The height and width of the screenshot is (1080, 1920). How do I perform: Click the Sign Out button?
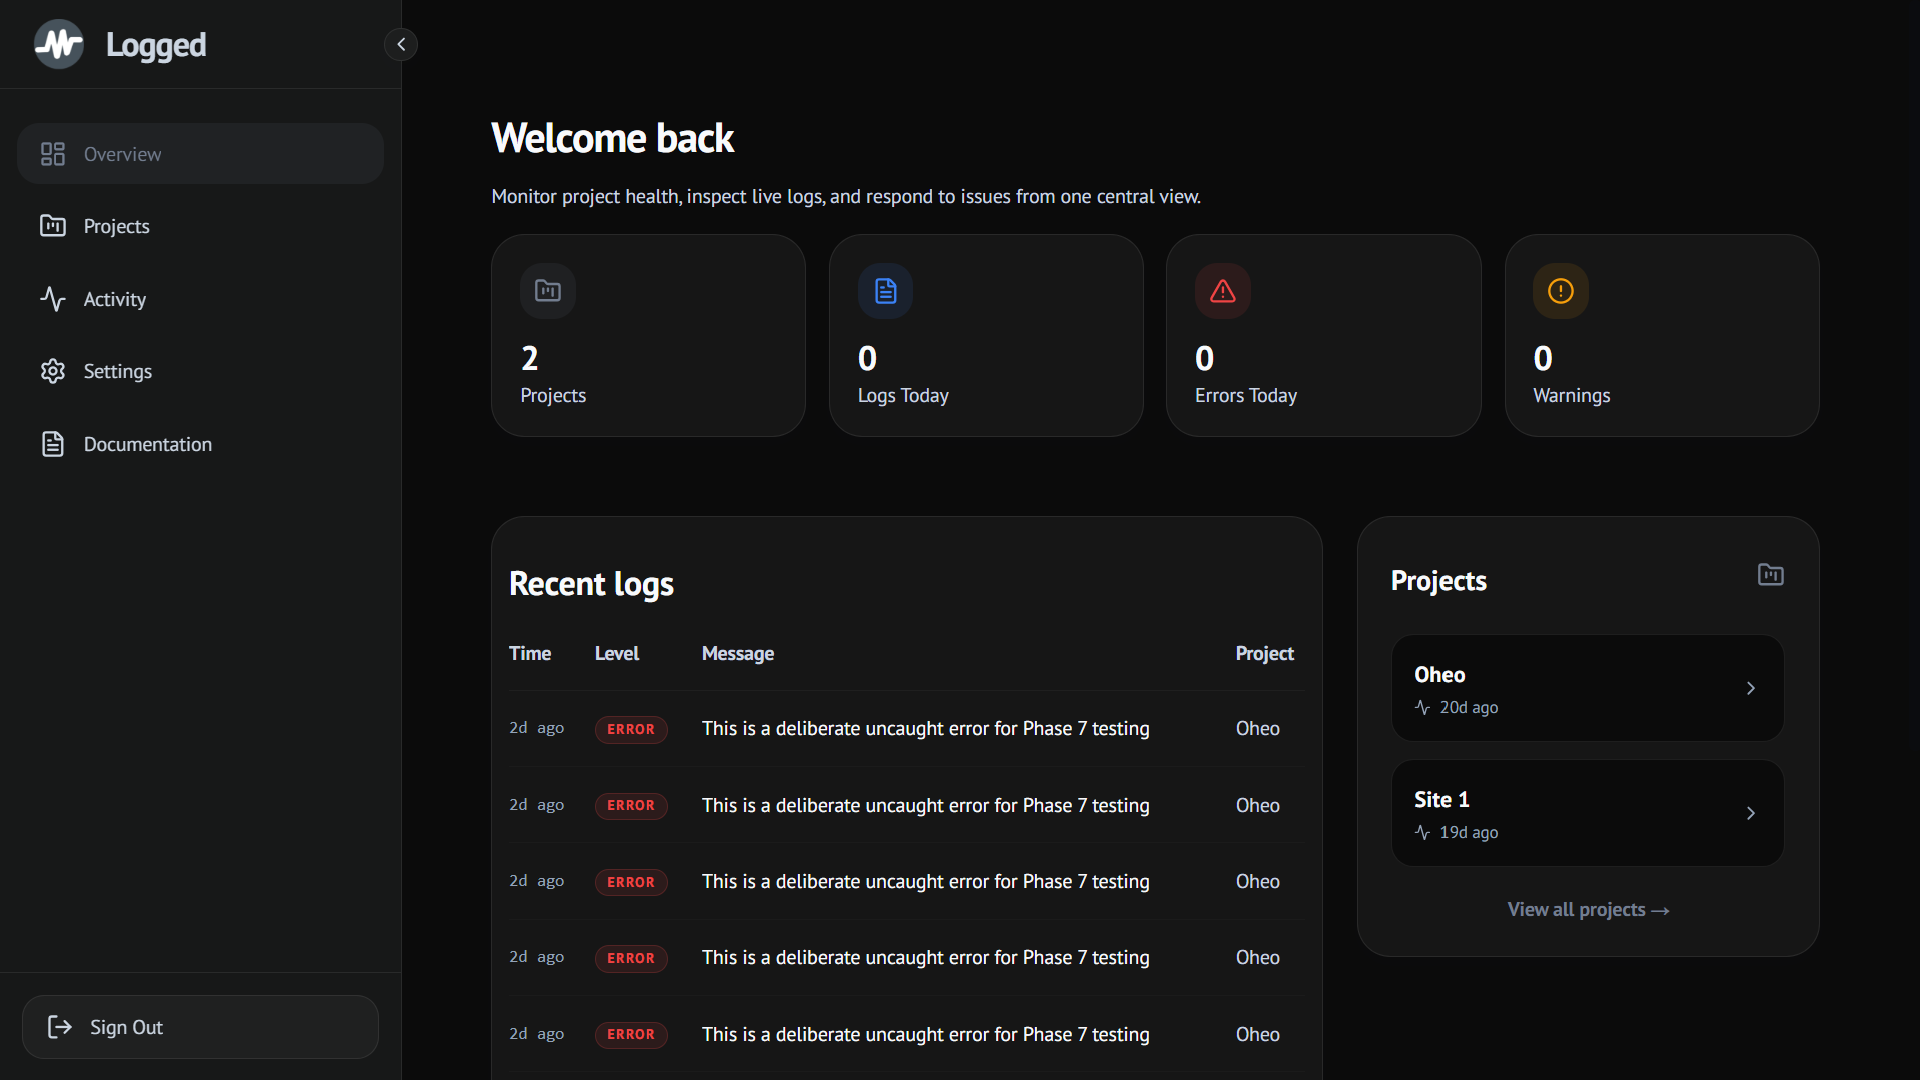200,1027
